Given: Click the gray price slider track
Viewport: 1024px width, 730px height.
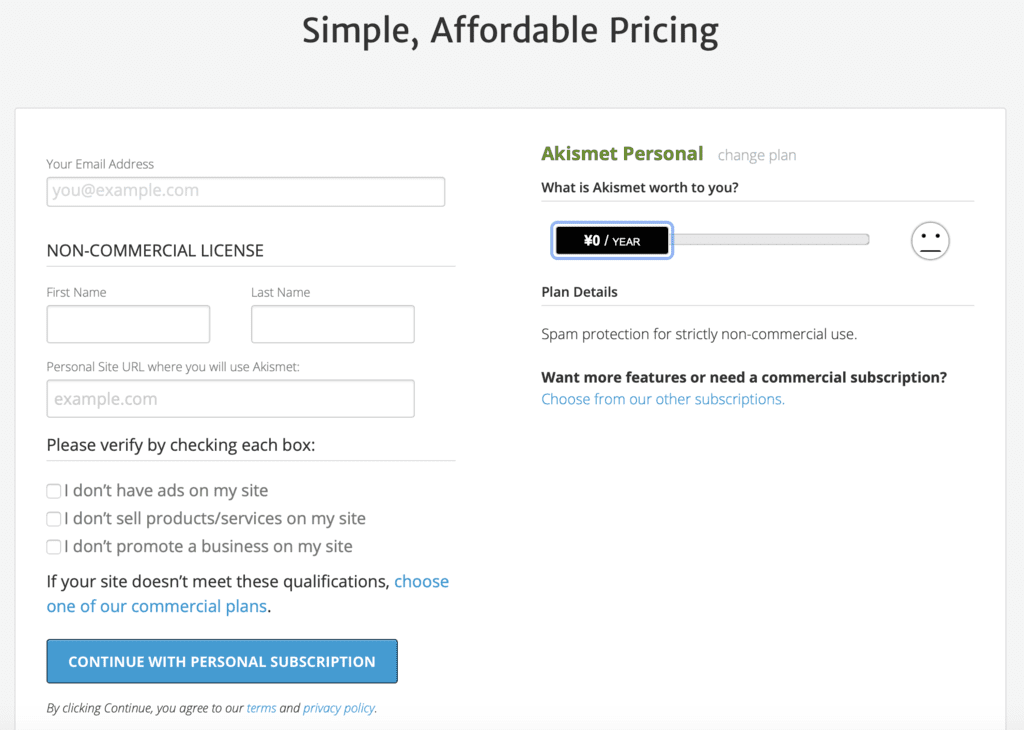Looking at the screenshot, I should tap(770, 240).
